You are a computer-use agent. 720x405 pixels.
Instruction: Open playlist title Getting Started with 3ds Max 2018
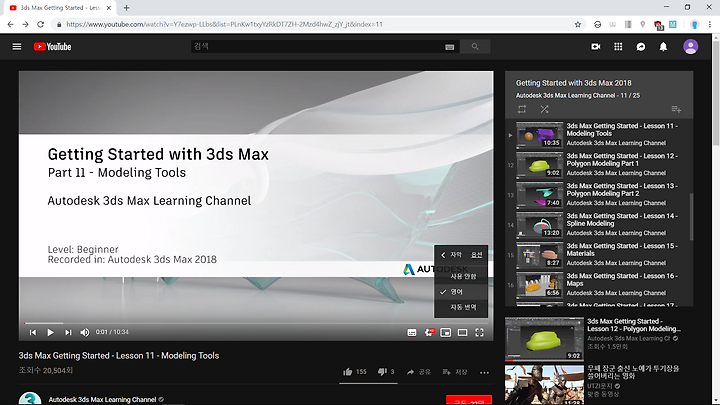(574, 83)
